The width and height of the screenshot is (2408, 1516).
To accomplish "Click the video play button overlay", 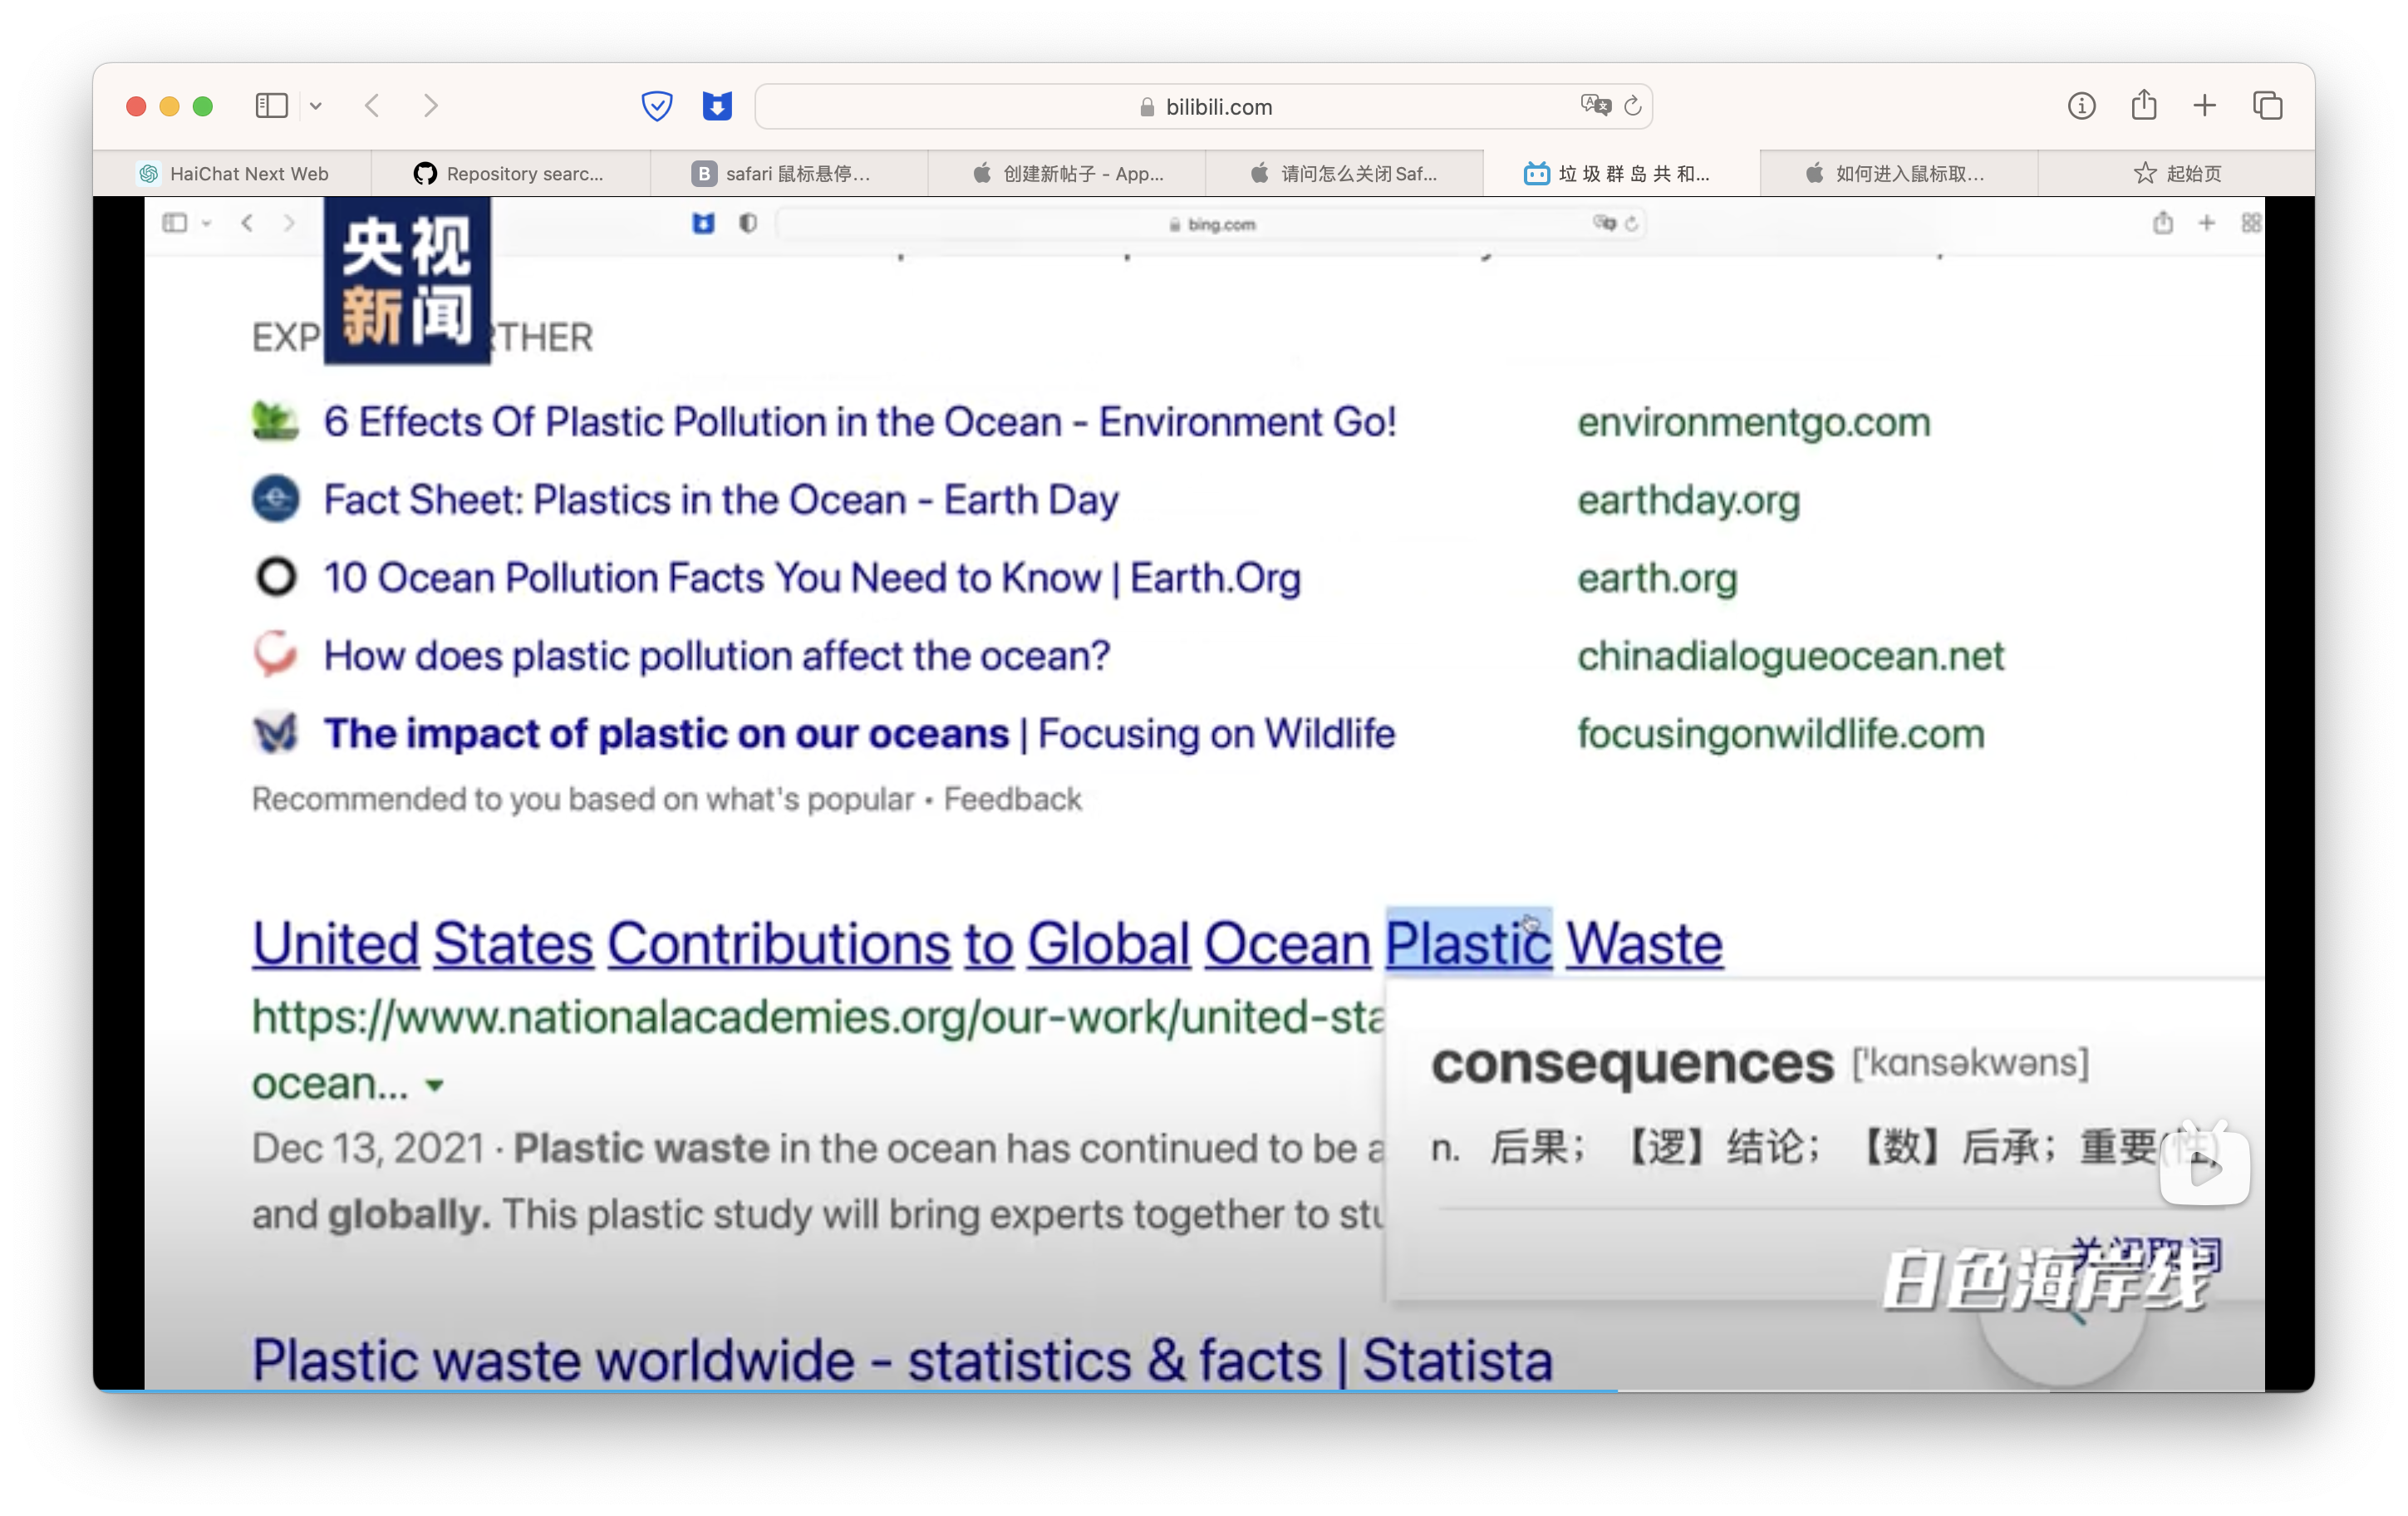I will (x=2204, y=1168).
